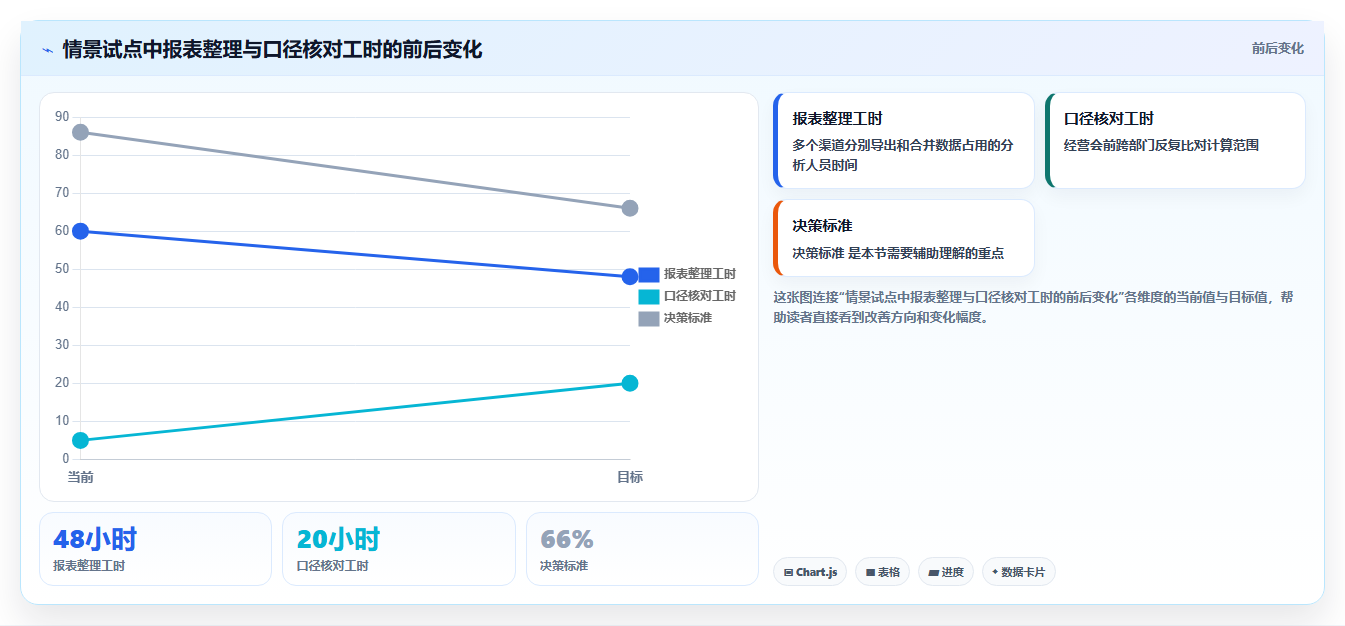Click the blue data point at 目标

630,277
